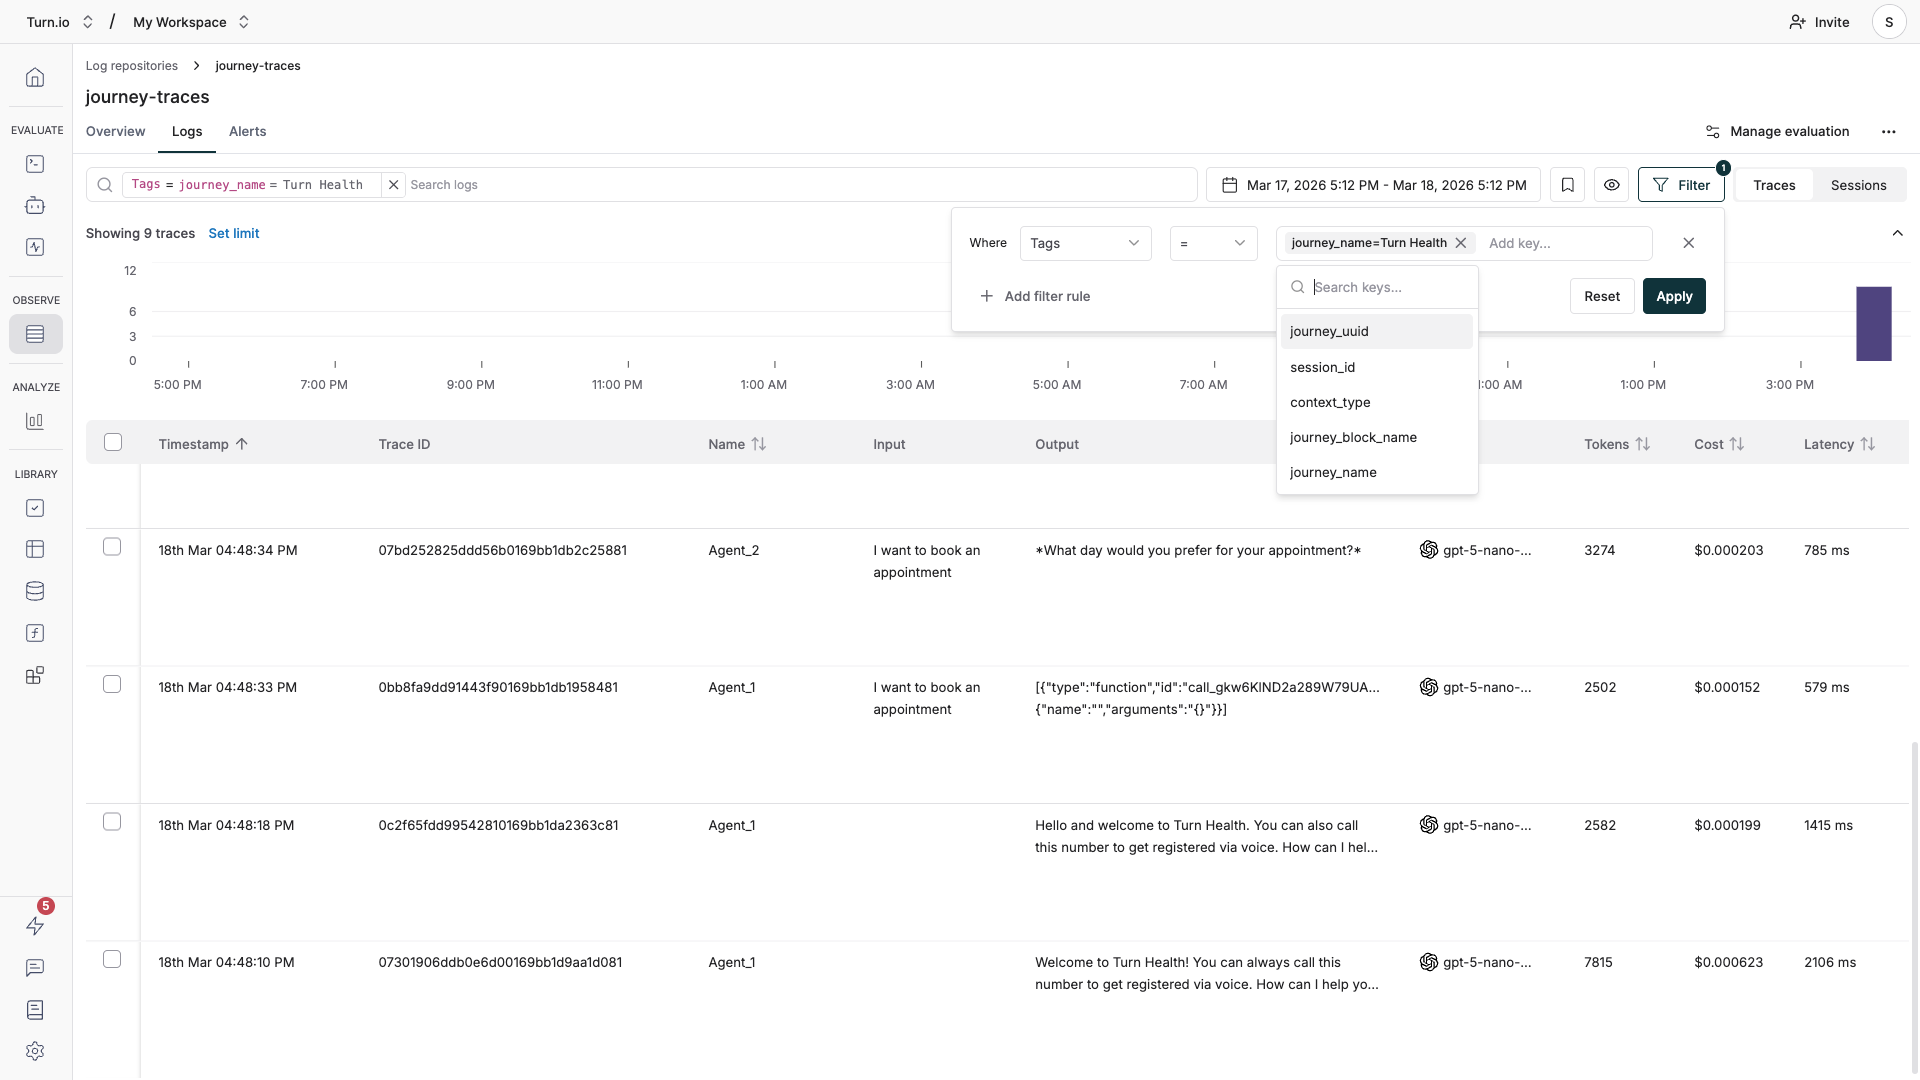Check the select-all traces checkbox

113,442
